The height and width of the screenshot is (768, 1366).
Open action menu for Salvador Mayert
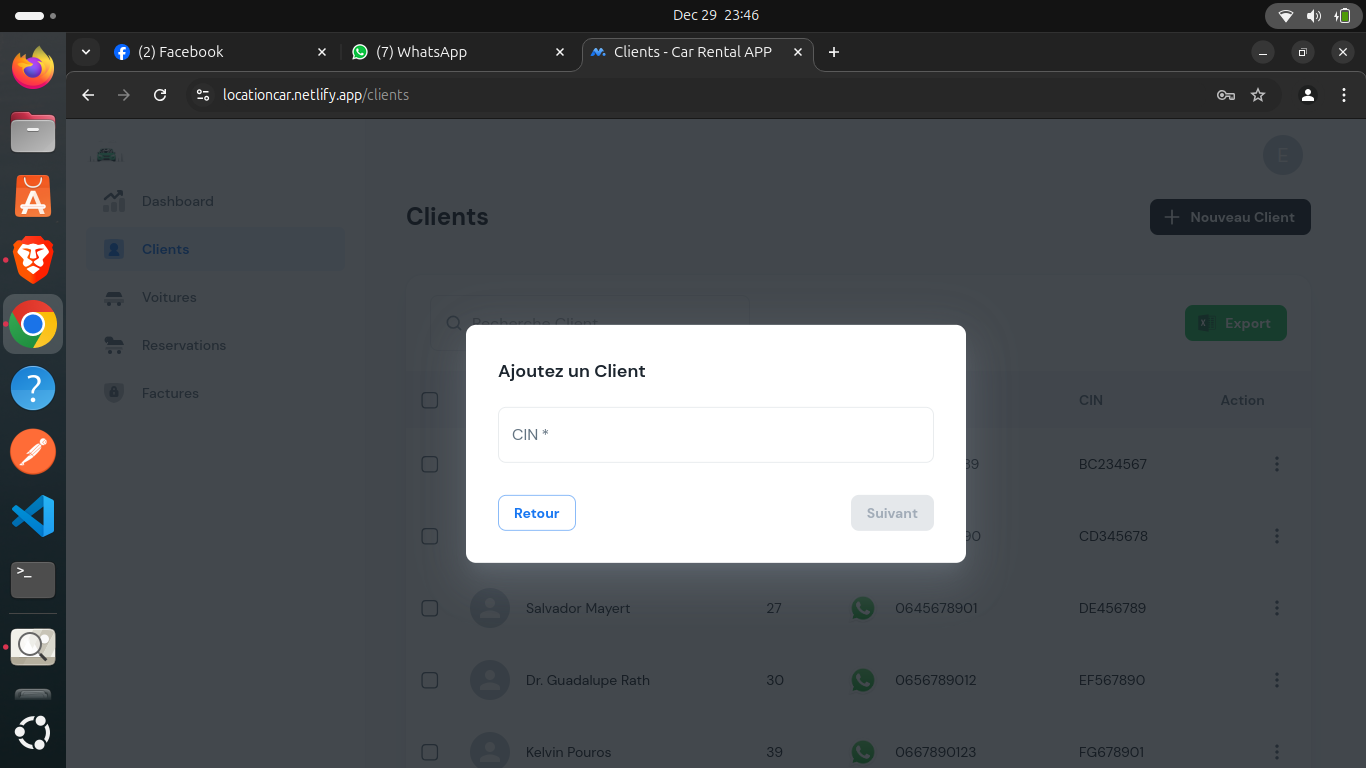point(1277,608)
